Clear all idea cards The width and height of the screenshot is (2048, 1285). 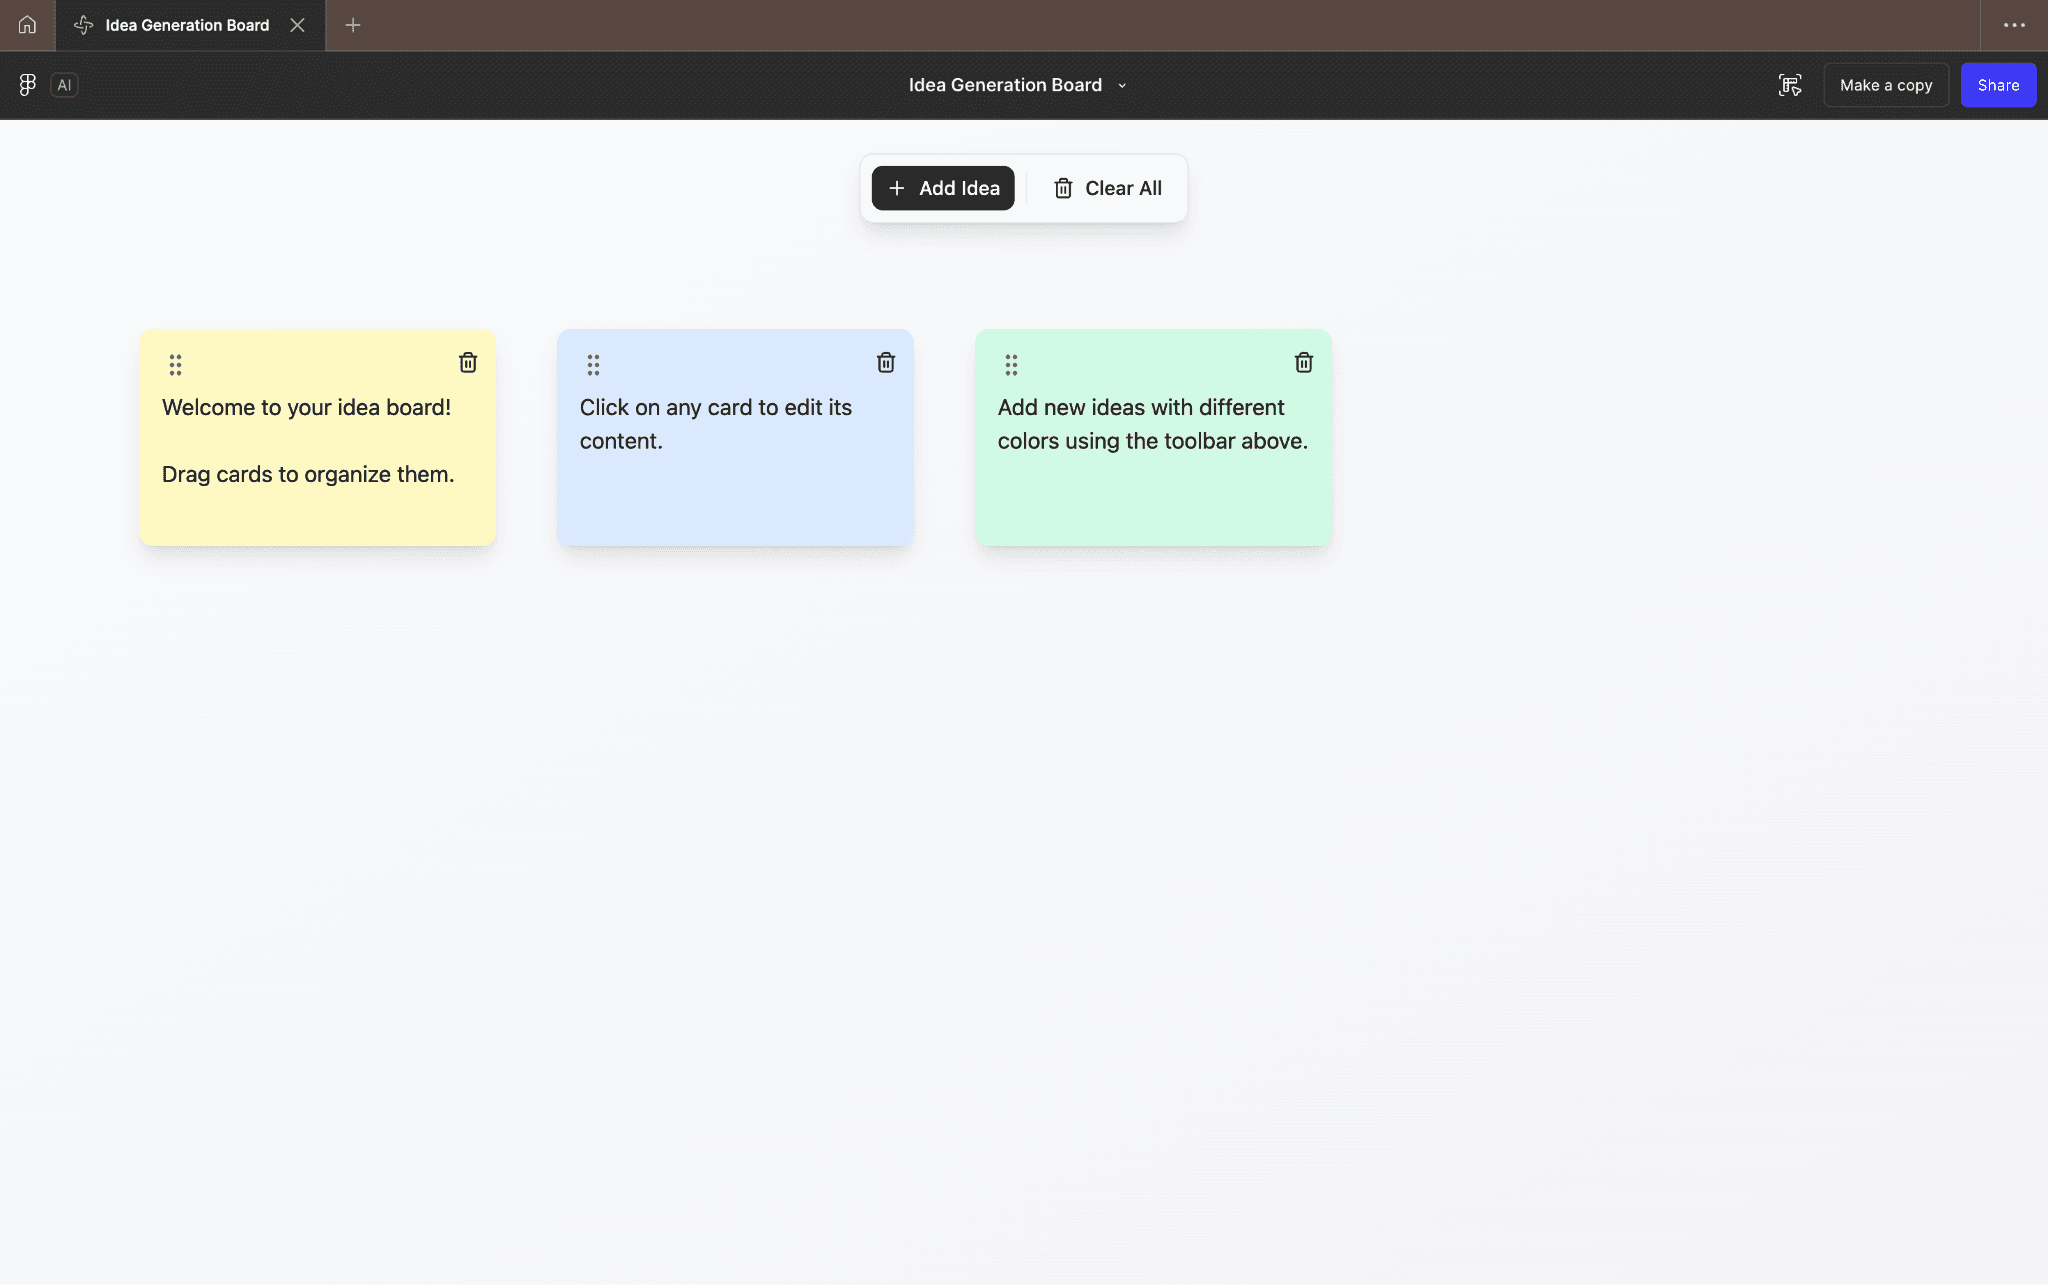[1107, 188]
